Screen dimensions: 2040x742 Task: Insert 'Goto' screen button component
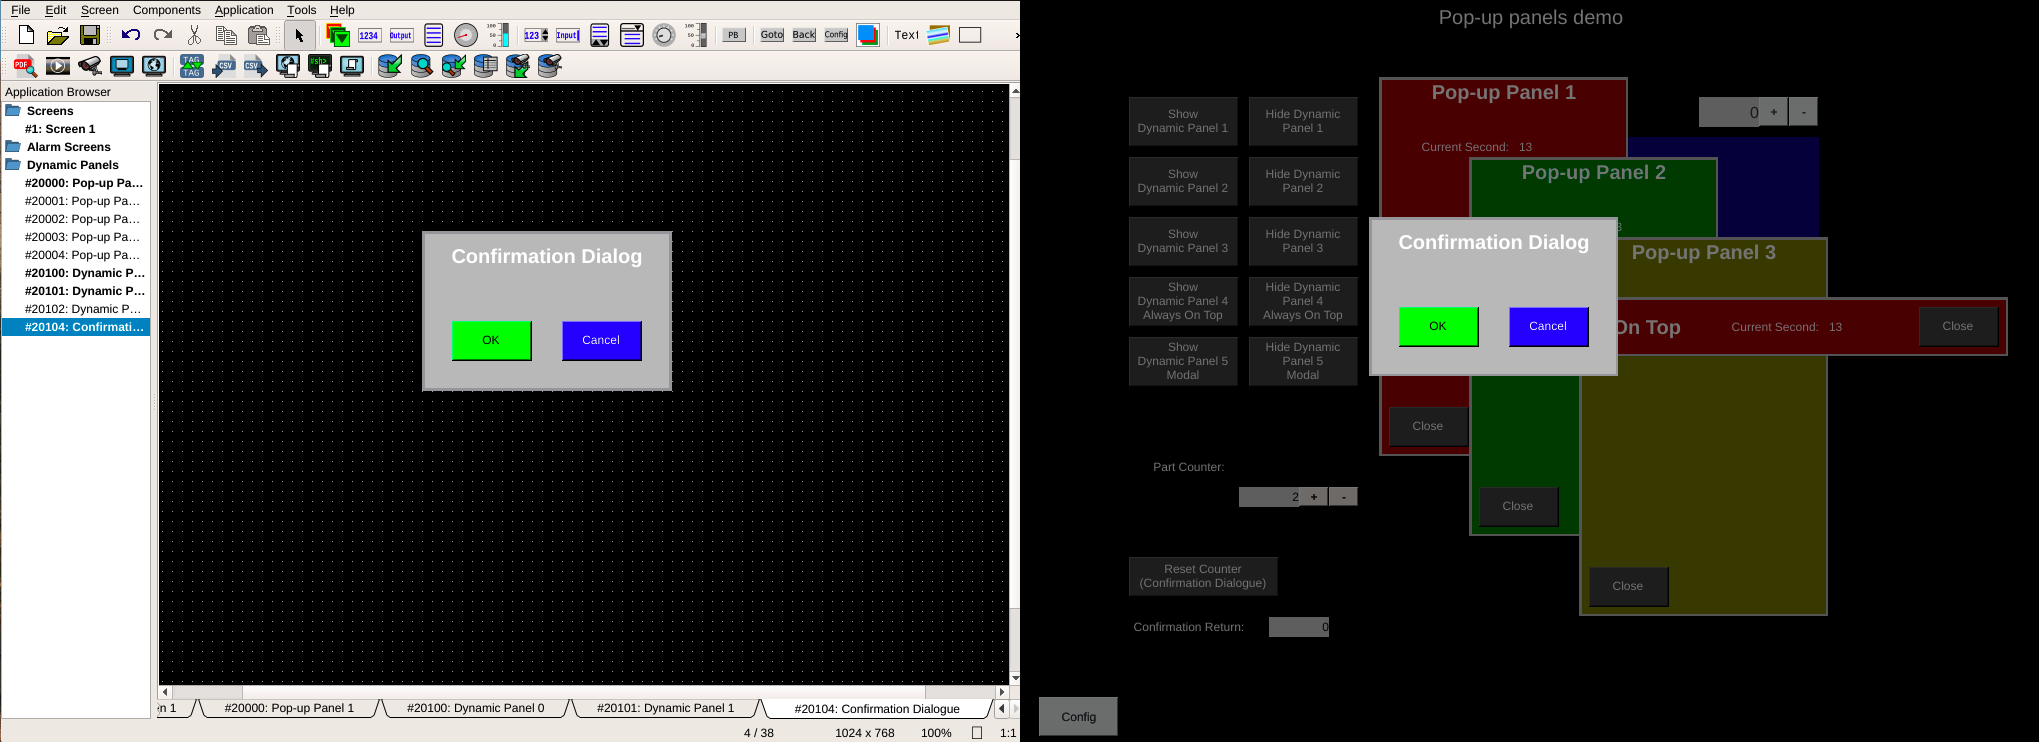coord(772,35)
